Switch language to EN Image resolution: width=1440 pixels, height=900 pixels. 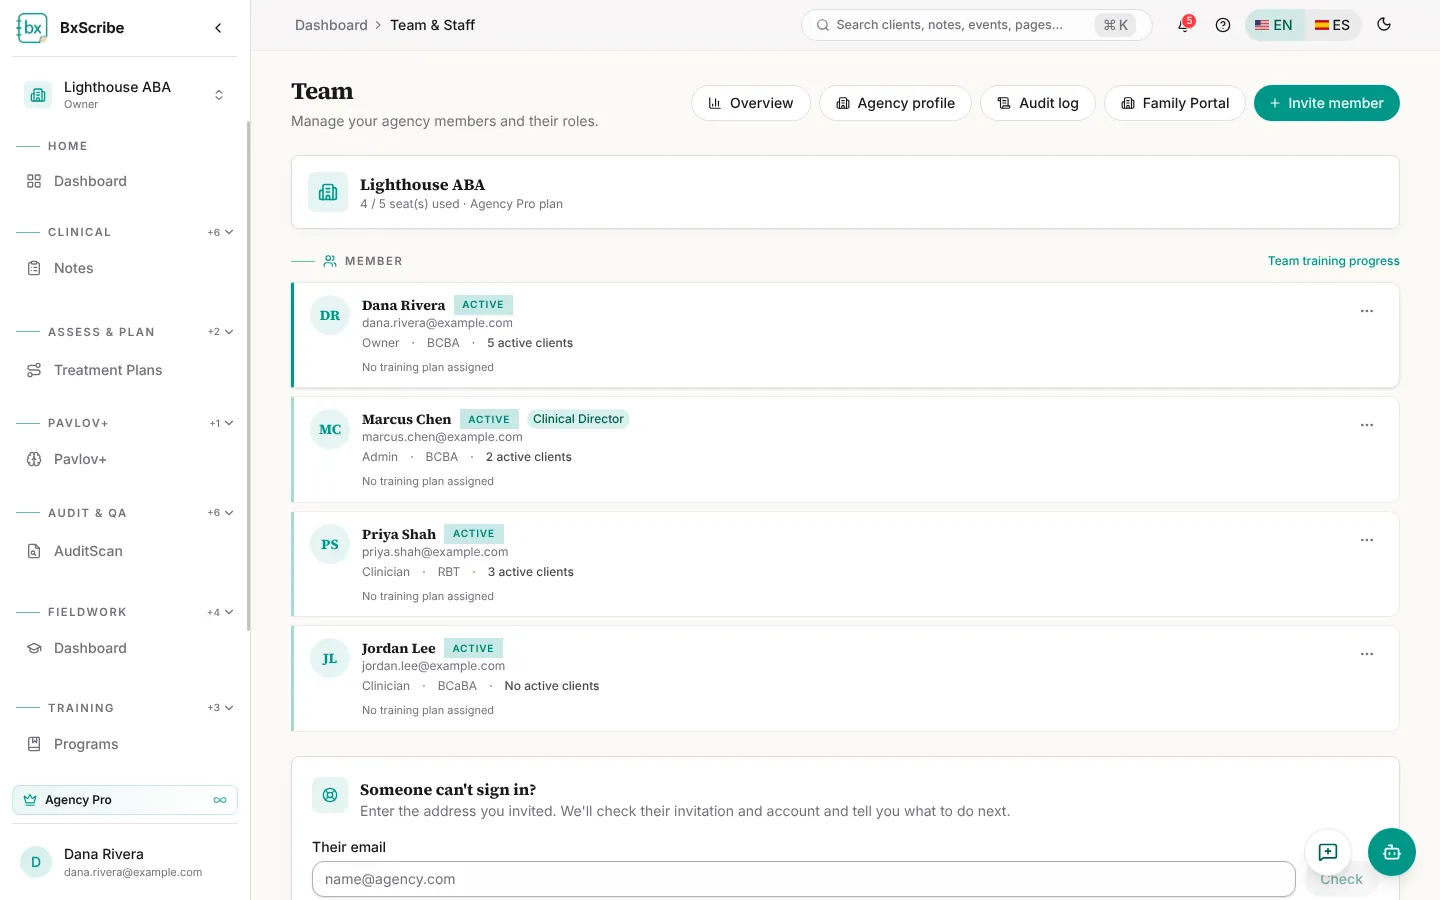pyautogui.click(x=1274, y=25)
